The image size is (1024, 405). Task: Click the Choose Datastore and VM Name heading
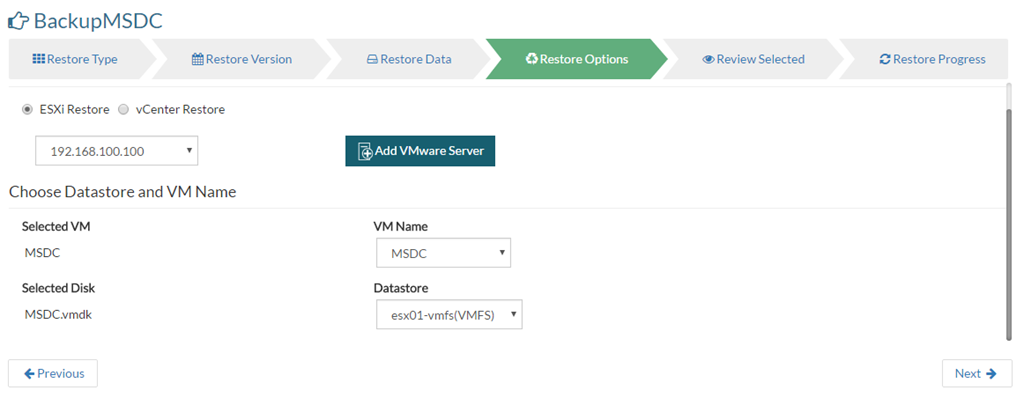point(123,192)
